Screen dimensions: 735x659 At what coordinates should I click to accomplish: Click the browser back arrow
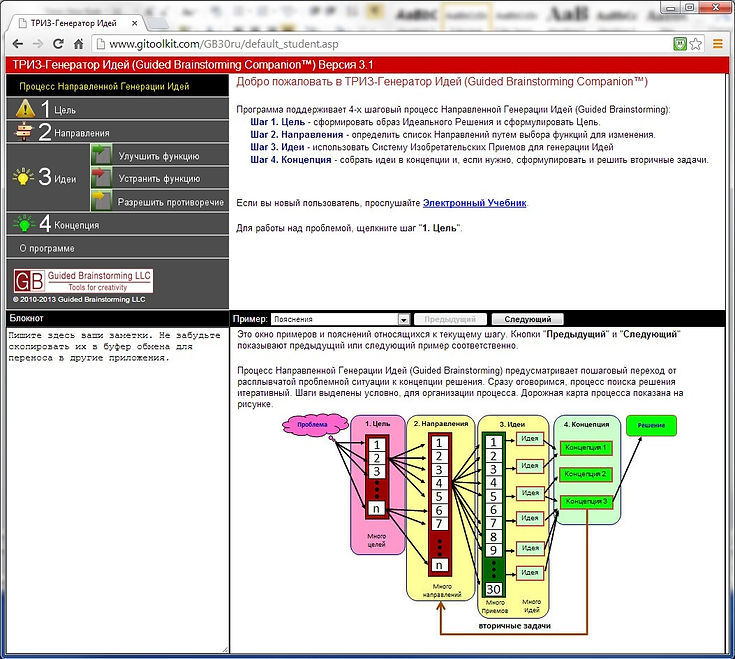[x=17, y=44]
